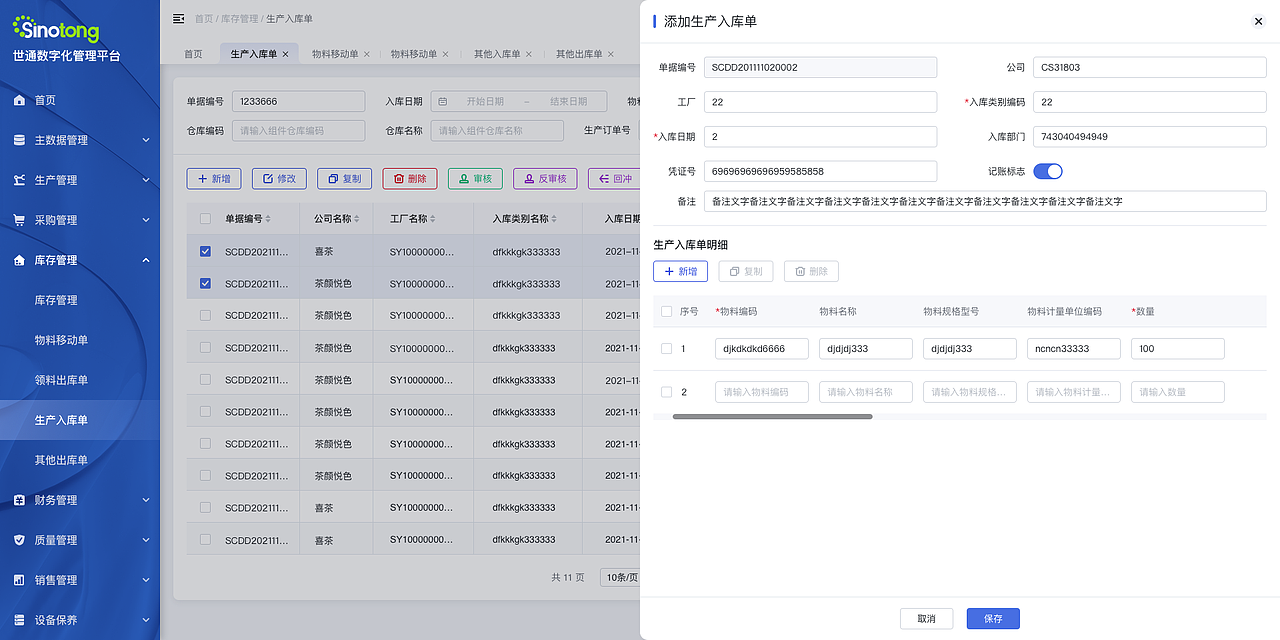The height and width of the screenshot is (640, 1280).
Task: Click the shield icon beside 质量管理
Action: coord(19,540)
